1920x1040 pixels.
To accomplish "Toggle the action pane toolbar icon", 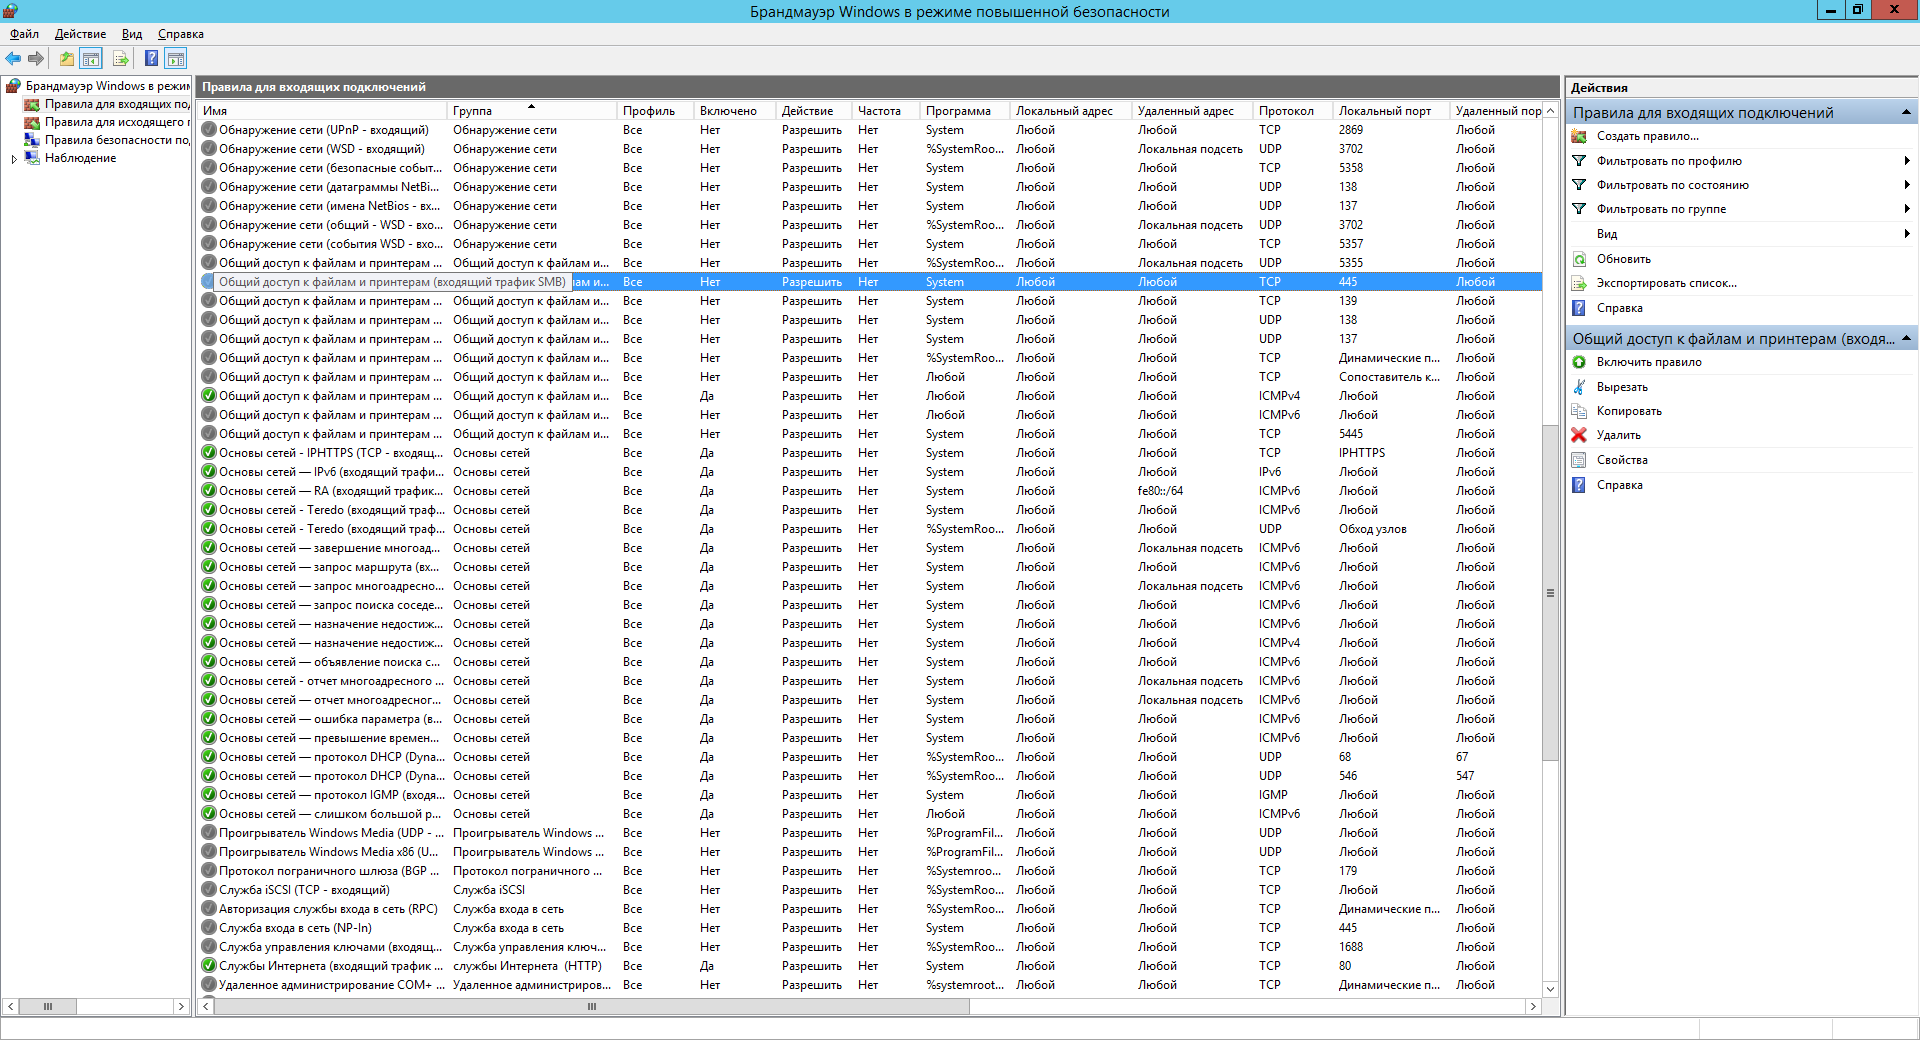I will (x=176, y=59).
